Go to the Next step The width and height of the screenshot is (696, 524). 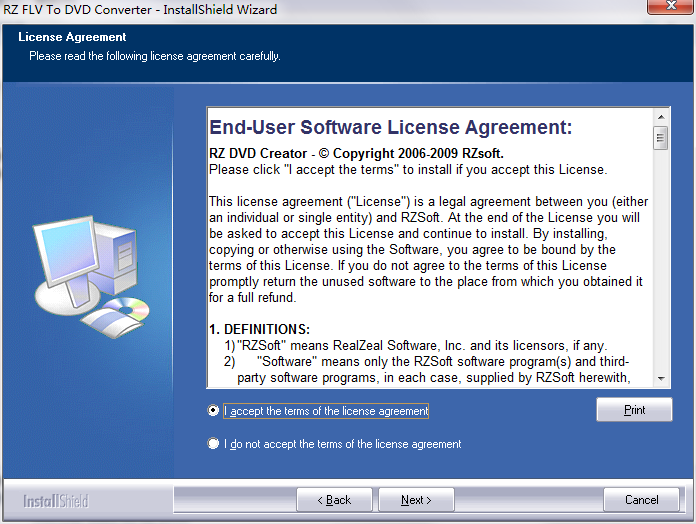pyautogui.click(x=416, y=500)
